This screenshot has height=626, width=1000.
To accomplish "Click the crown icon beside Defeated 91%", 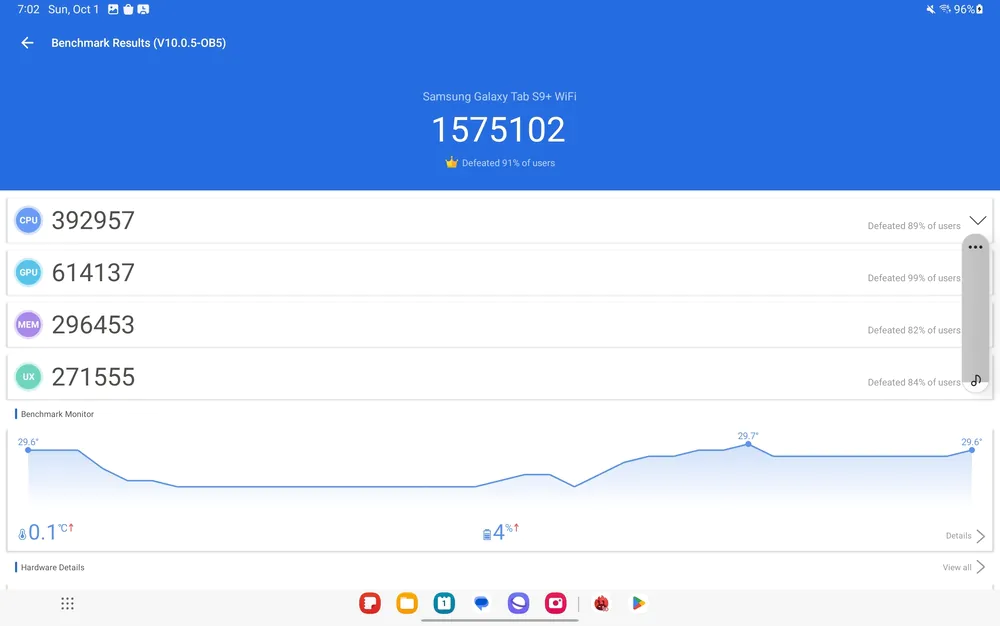I will [x=452, y=163].
